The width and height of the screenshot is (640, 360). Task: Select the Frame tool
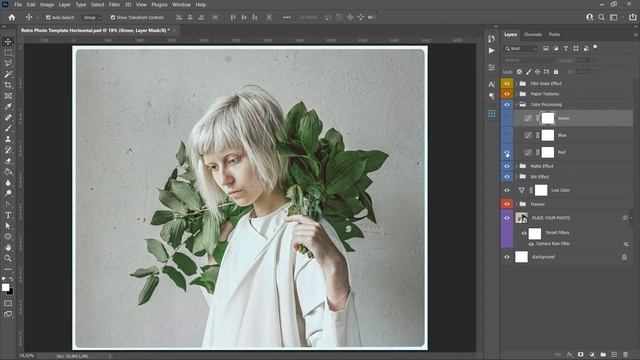coord(8,96)
